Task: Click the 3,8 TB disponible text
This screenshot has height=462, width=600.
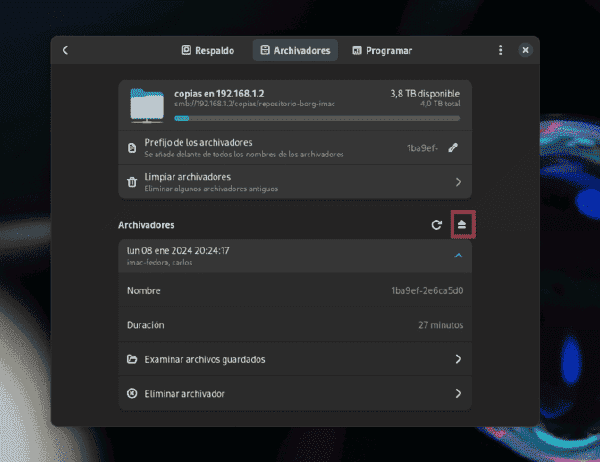Action: click(x=425, y=93)
